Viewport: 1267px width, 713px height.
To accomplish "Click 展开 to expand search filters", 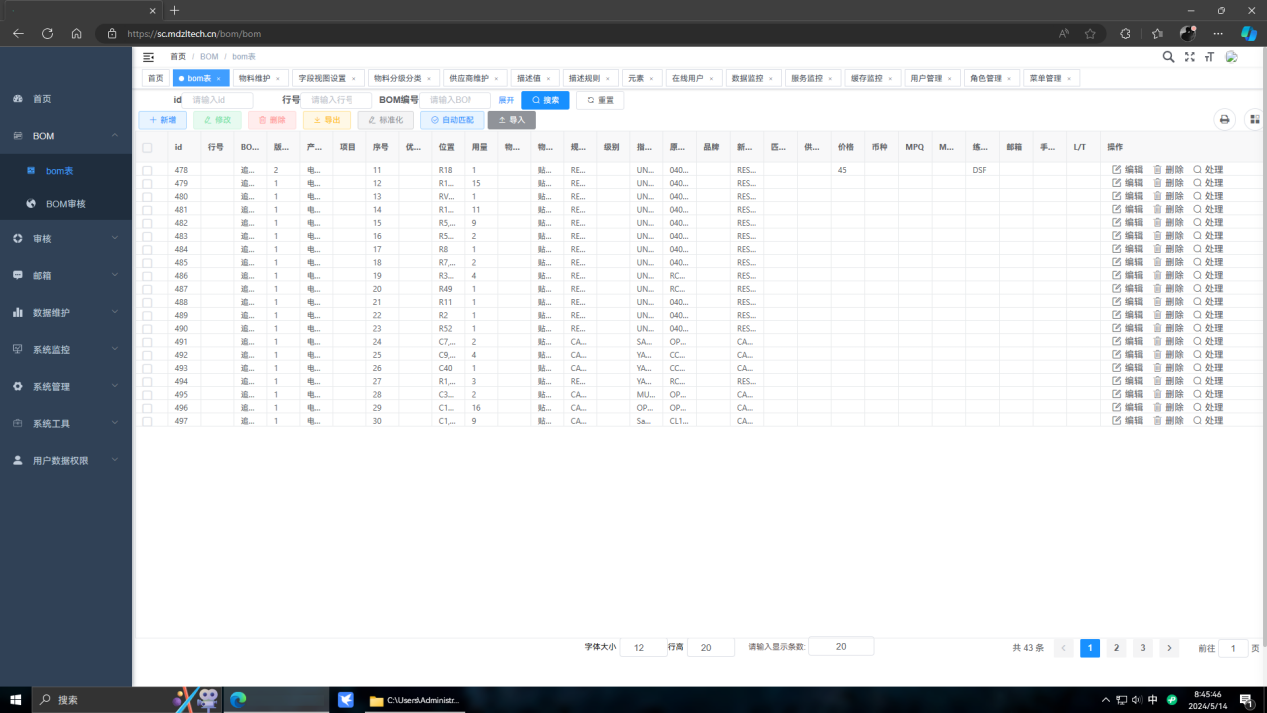I will click(x=506, y=100).
